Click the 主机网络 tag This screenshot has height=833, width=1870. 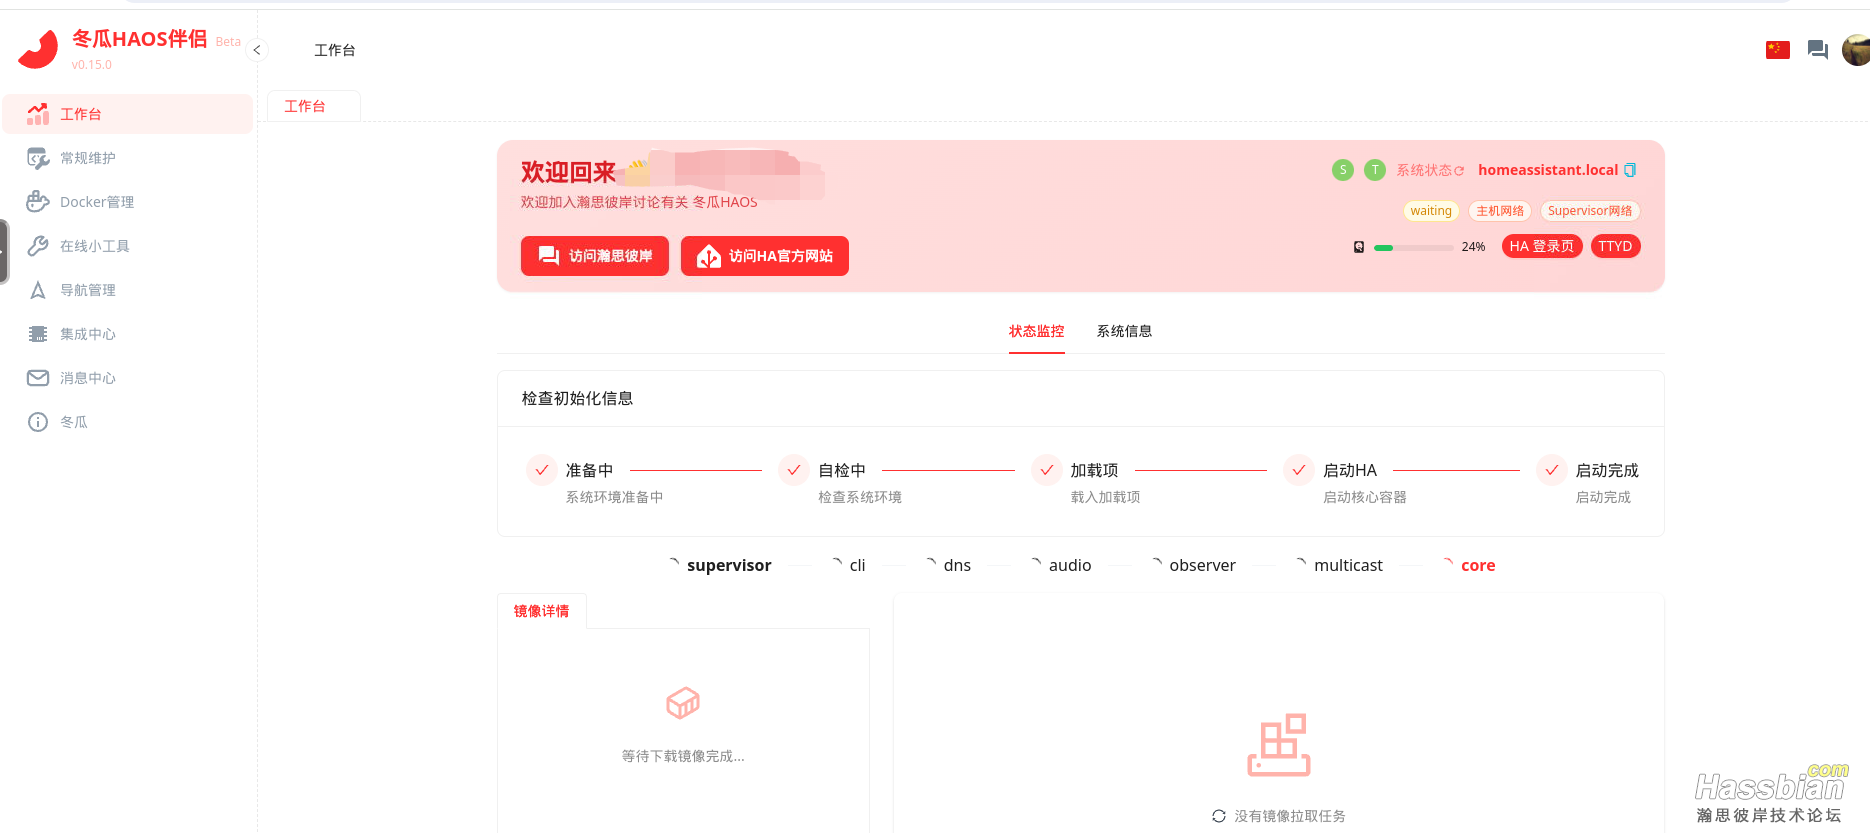[x=1500, y=211]
